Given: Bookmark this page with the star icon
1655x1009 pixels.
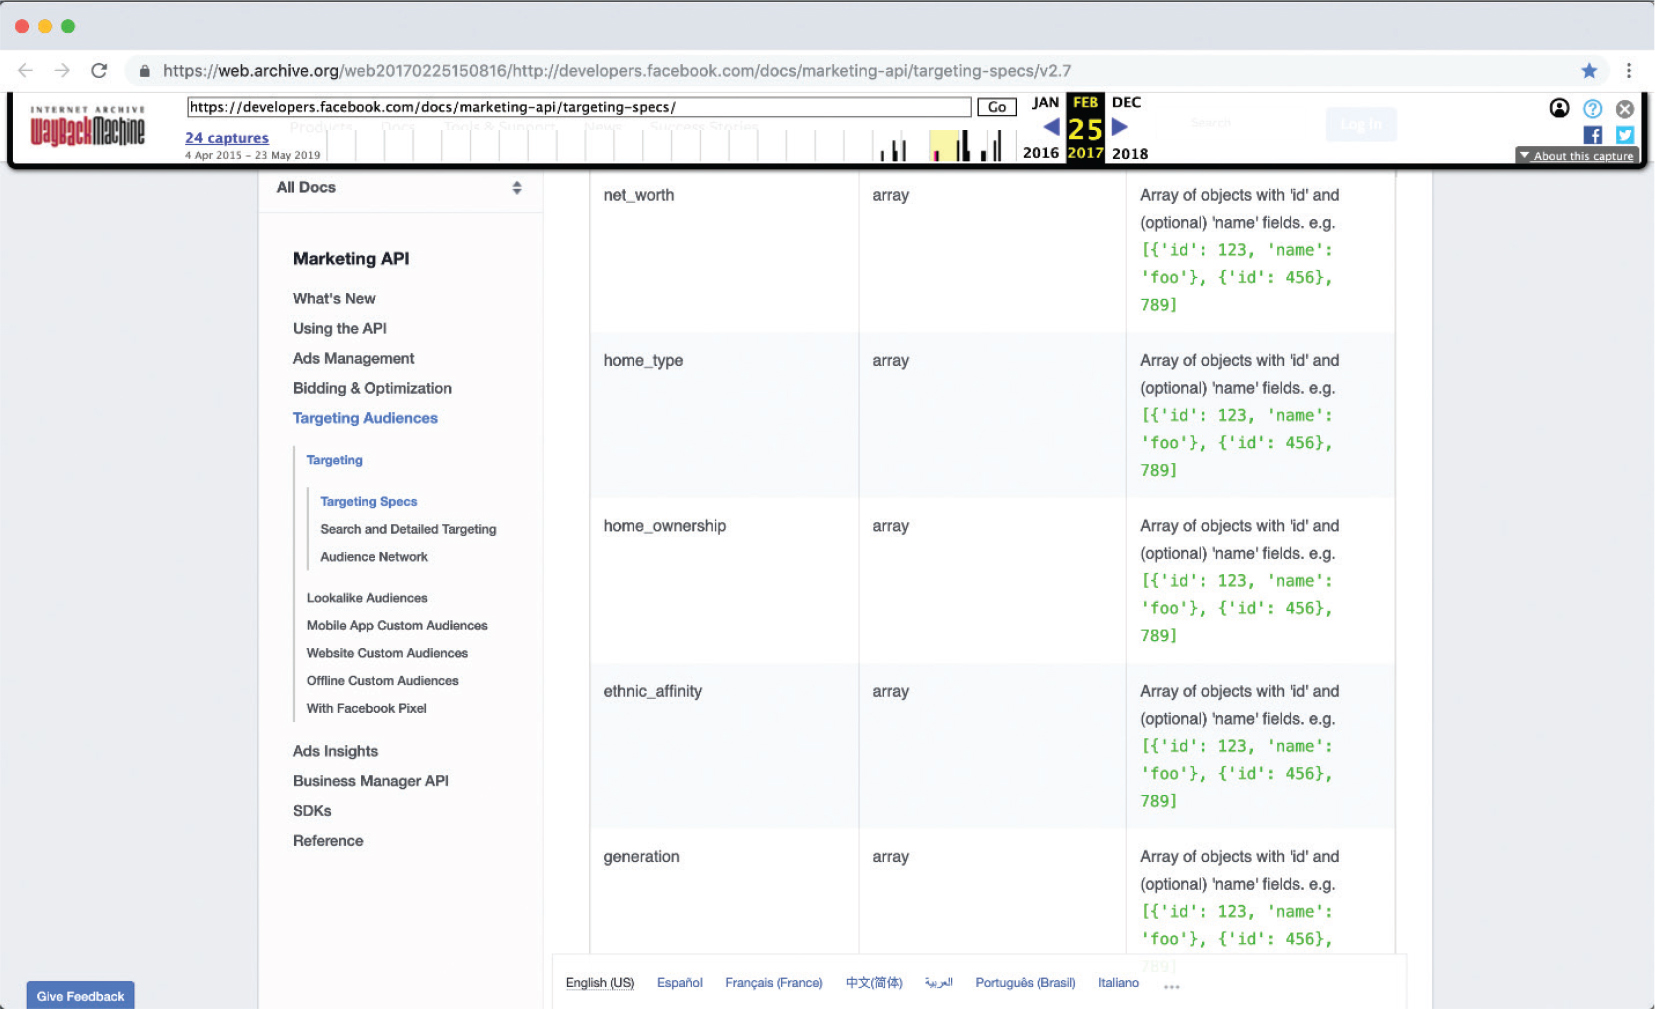Looking at the screenshot, I should pos(1589,70).
